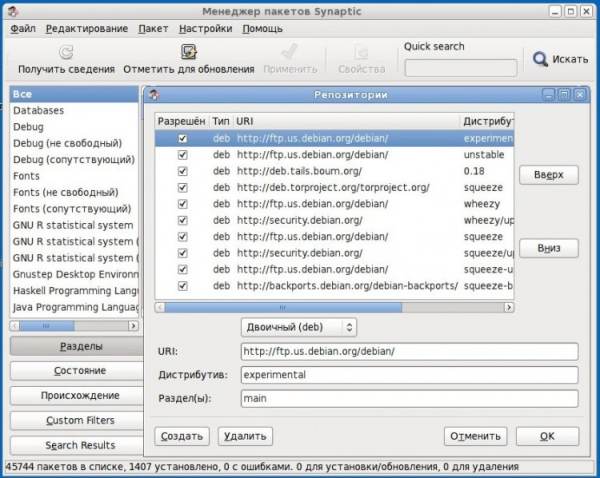Viewport: 600px width, 478px height.
Task: Click 'Отметить для обновления' toolbar icon
Action: (x=188, y=52)
